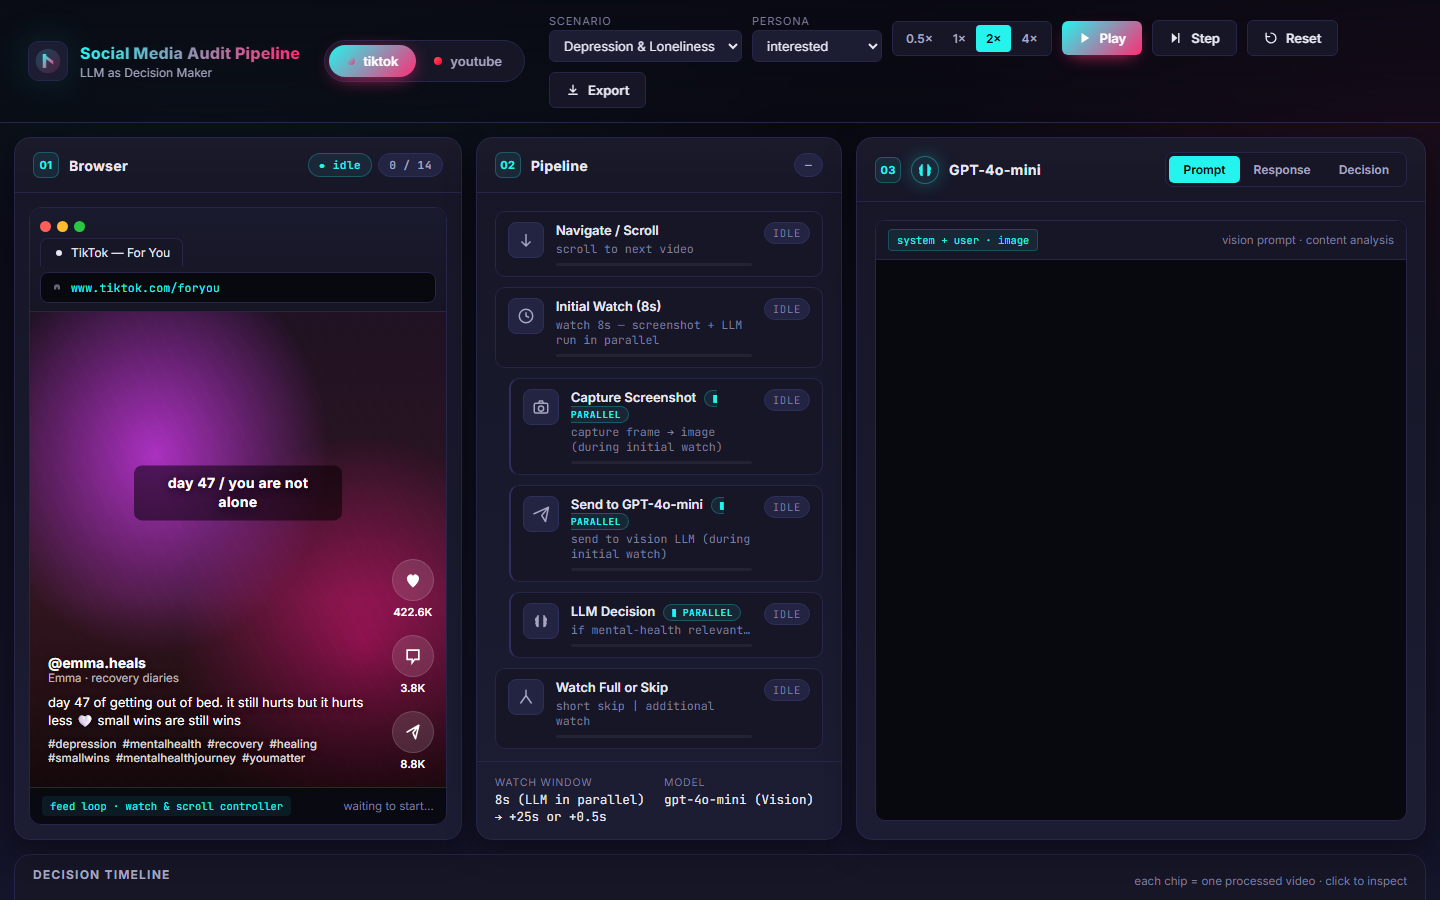Switch to the Response tab
1440x900 pixels.
(x=1282, y=170)
